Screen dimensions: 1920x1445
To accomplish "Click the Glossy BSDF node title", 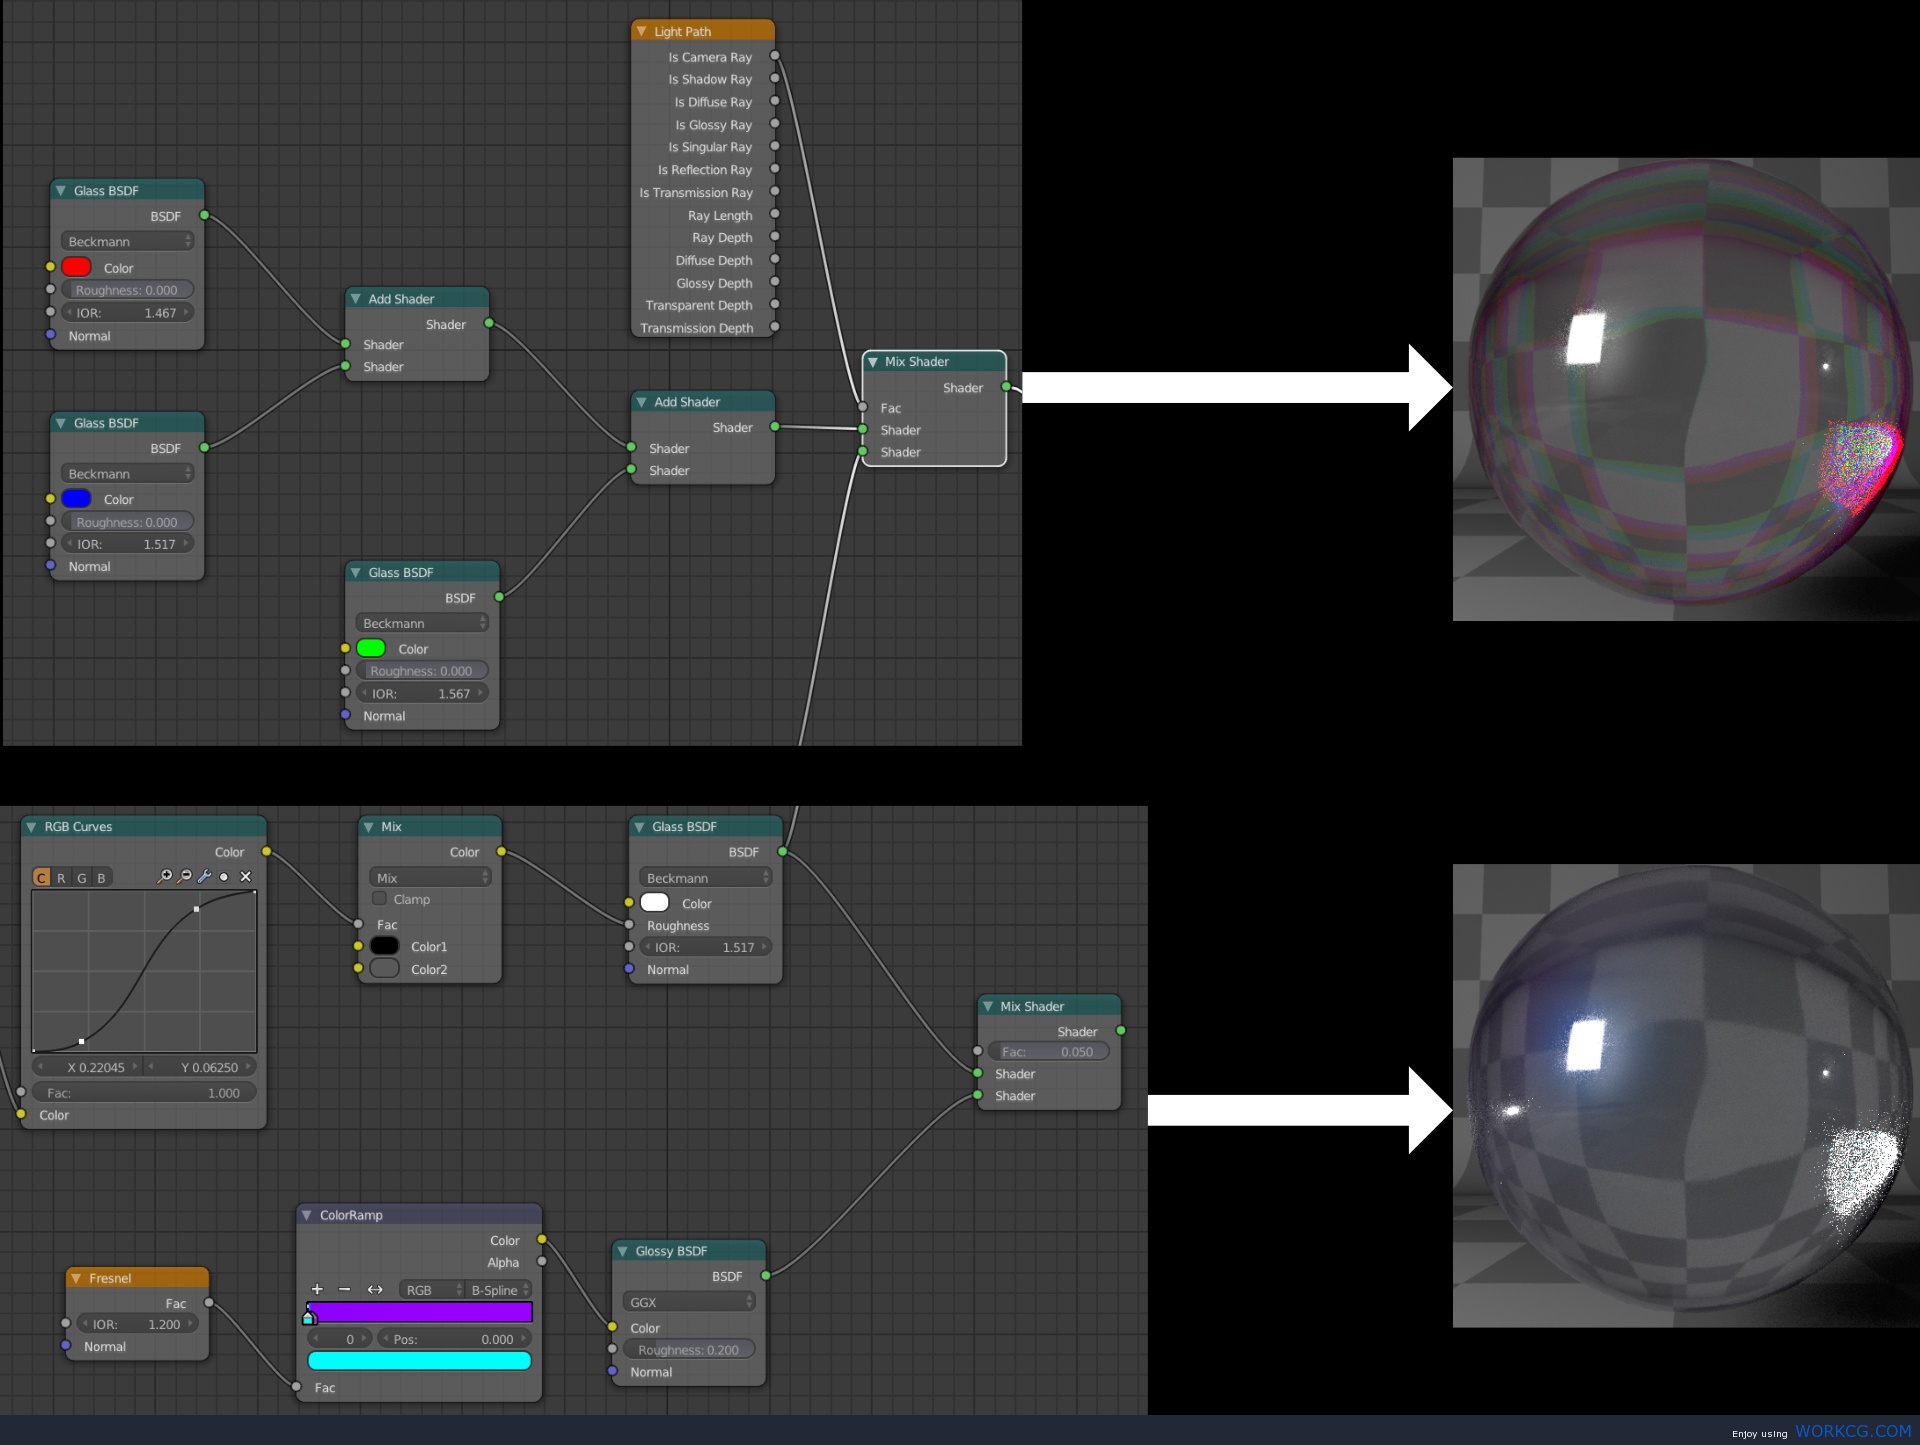I will (671, 1251).
